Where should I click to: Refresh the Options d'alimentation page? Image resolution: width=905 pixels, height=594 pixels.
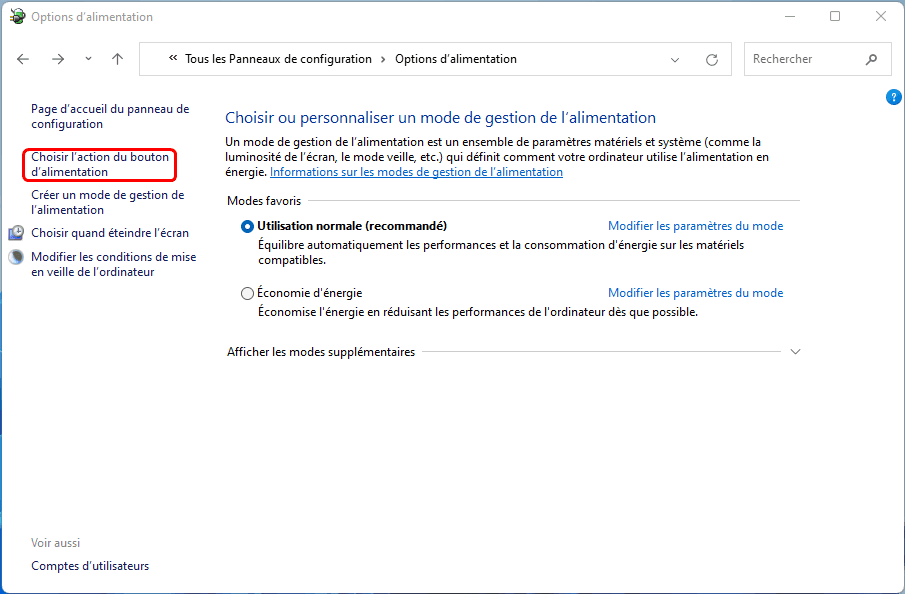coord(712,59)
